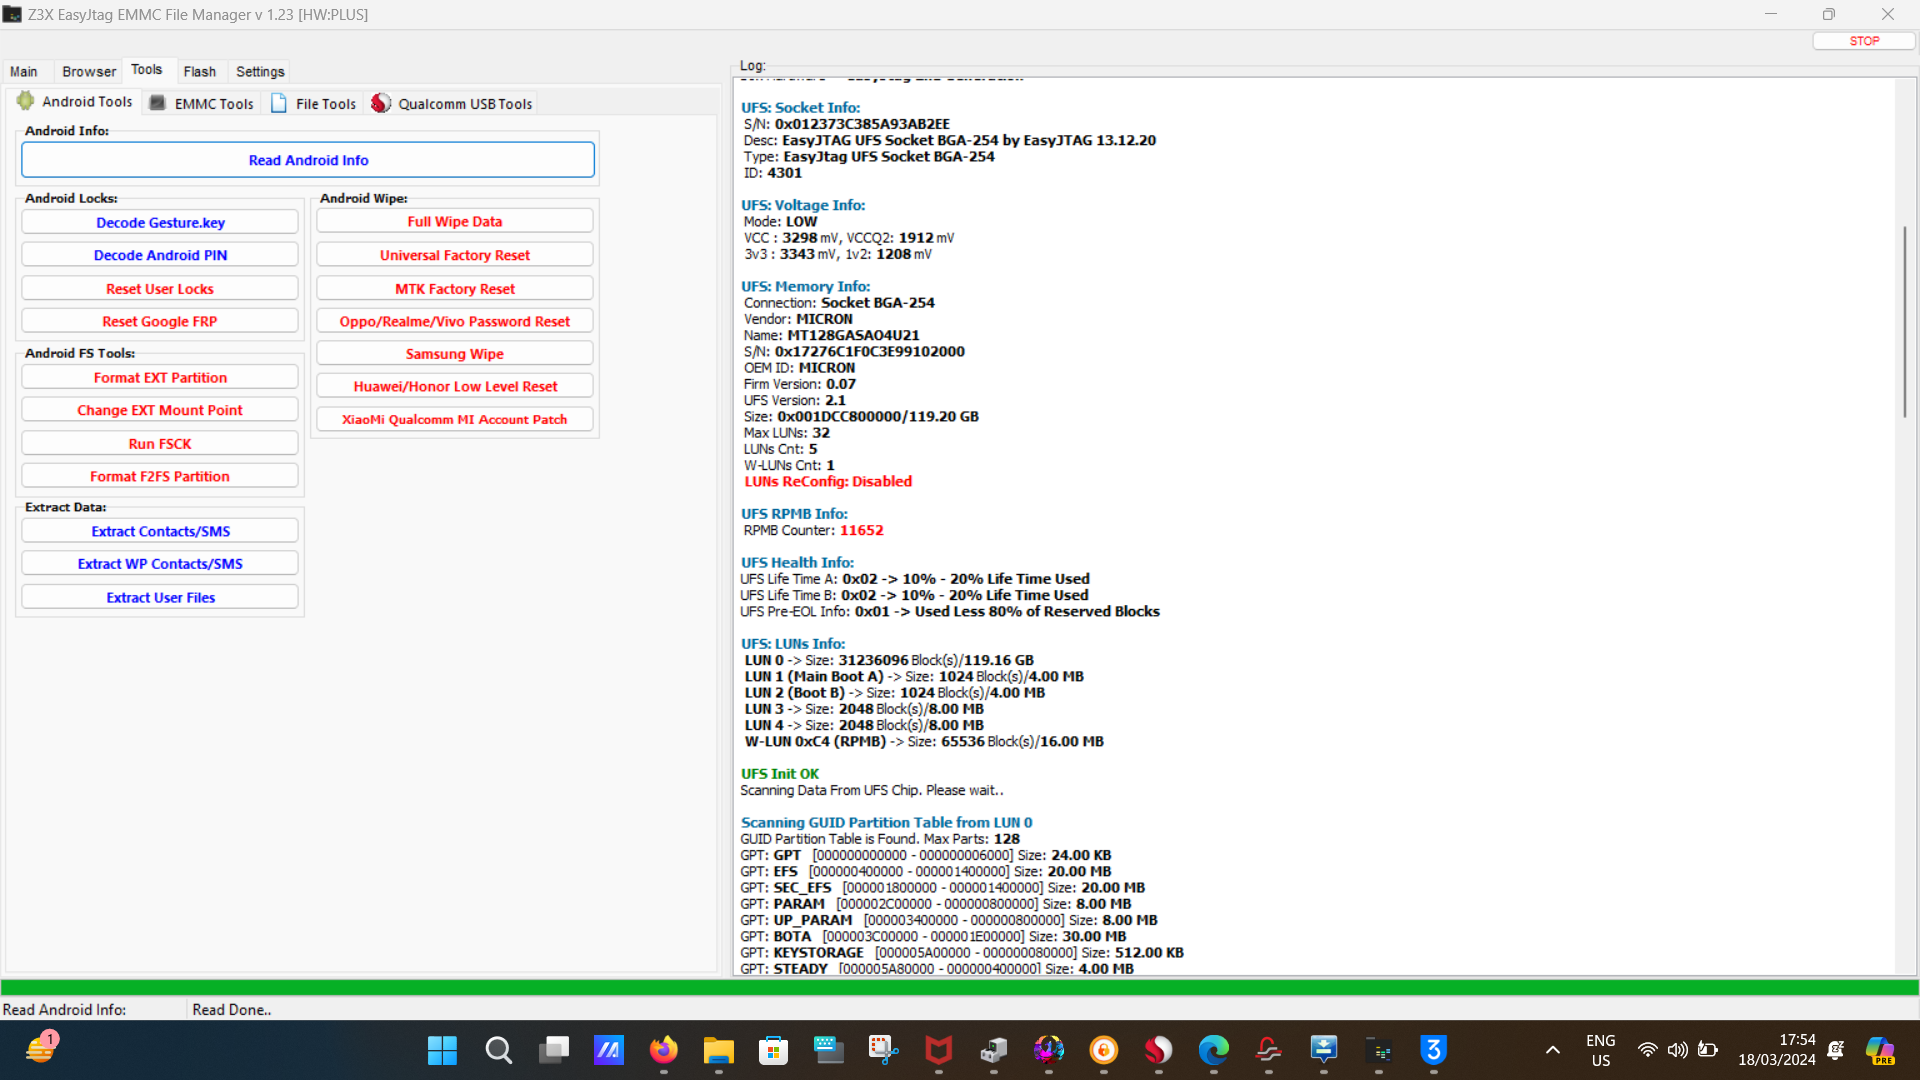Click MTK Factory Reset button
Image resolution: width=1920 pixels, height=1080 pixels.
[455, 289]
